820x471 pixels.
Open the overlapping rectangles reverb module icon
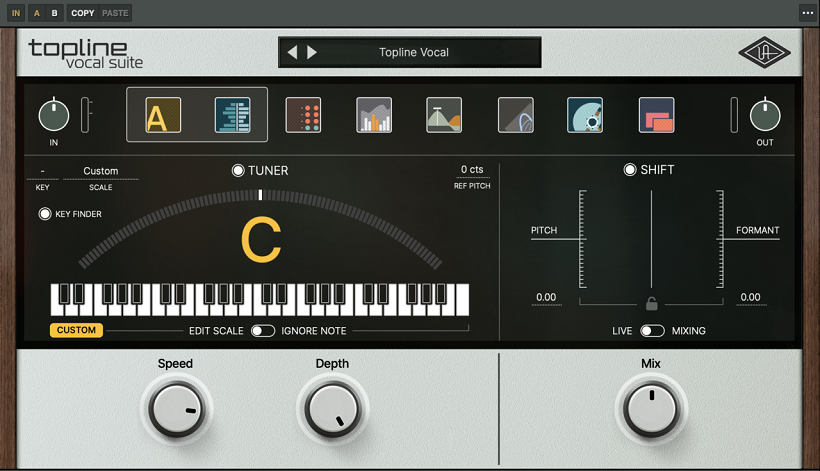pyautogui.click(x=657, y=115)
